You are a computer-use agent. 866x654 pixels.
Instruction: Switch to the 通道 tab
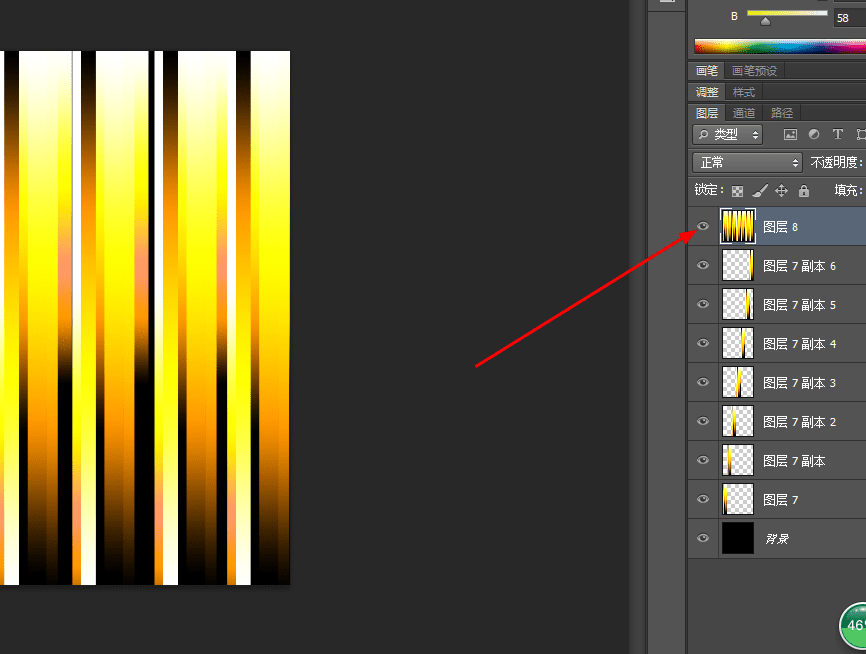click(x=743, y=113)
